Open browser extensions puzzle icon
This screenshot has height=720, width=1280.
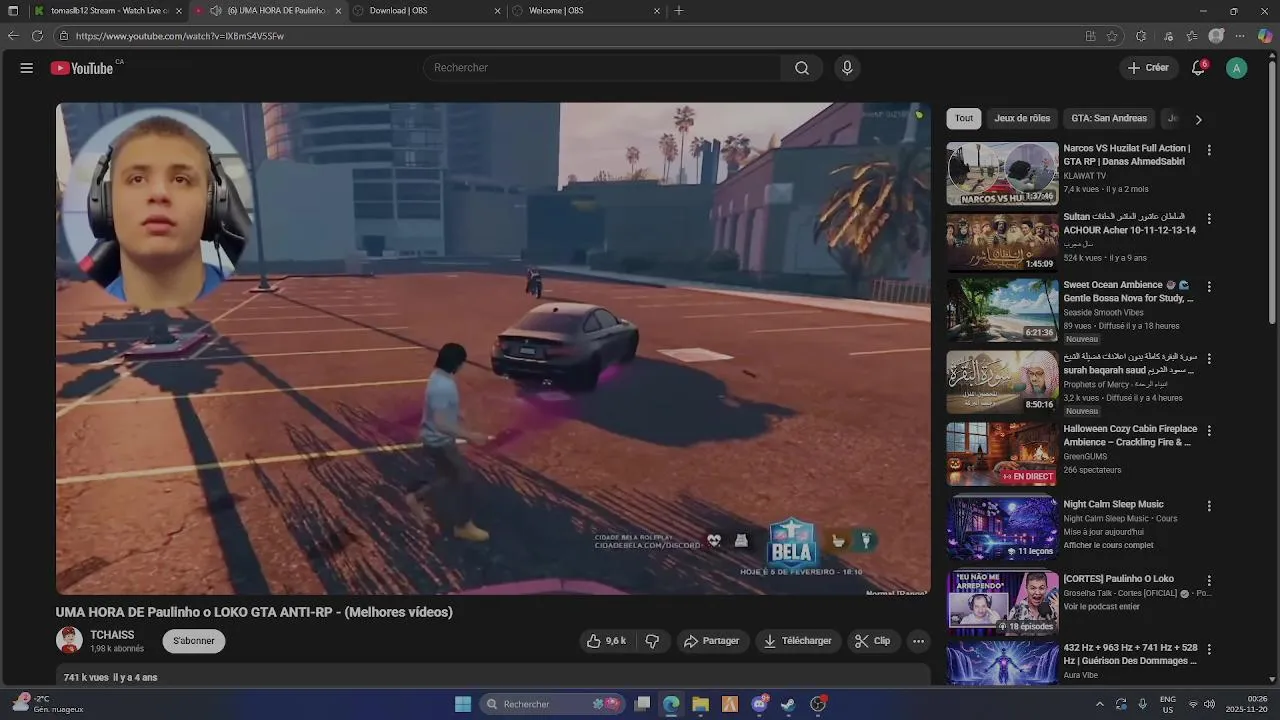[1141, 36]
